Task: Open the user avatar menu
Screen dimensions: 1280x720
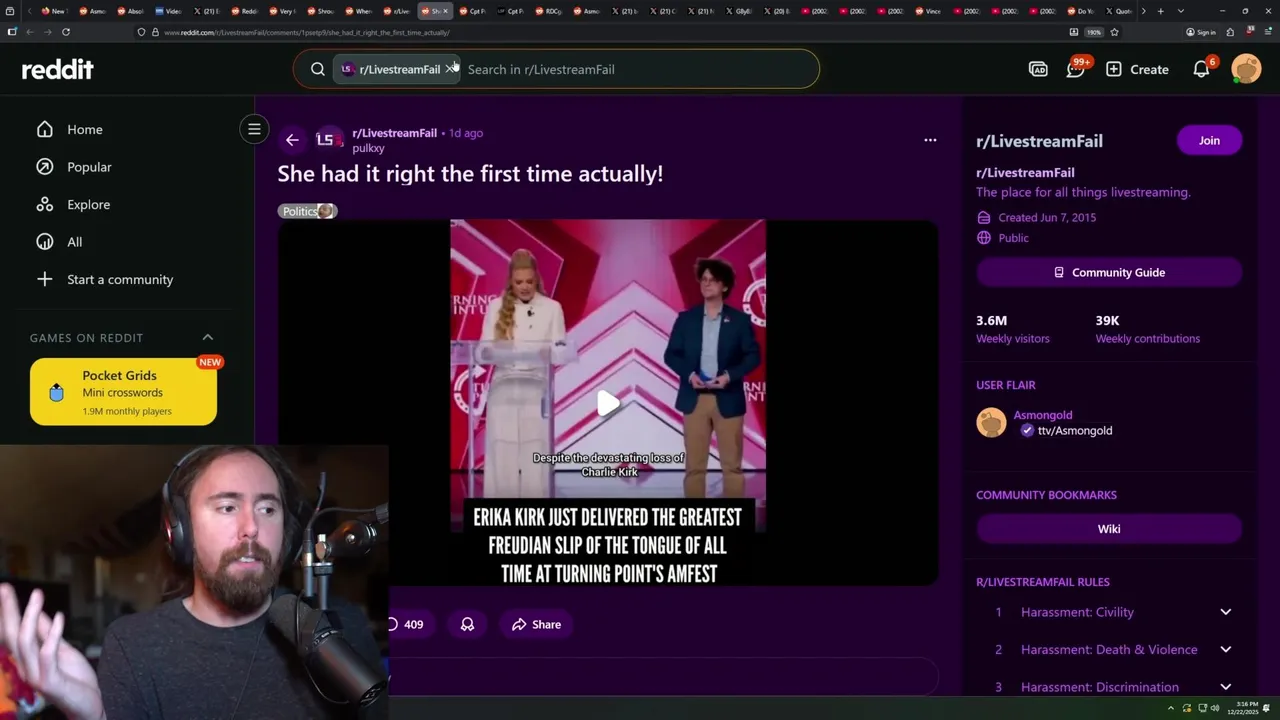Action: [1246, 69]
